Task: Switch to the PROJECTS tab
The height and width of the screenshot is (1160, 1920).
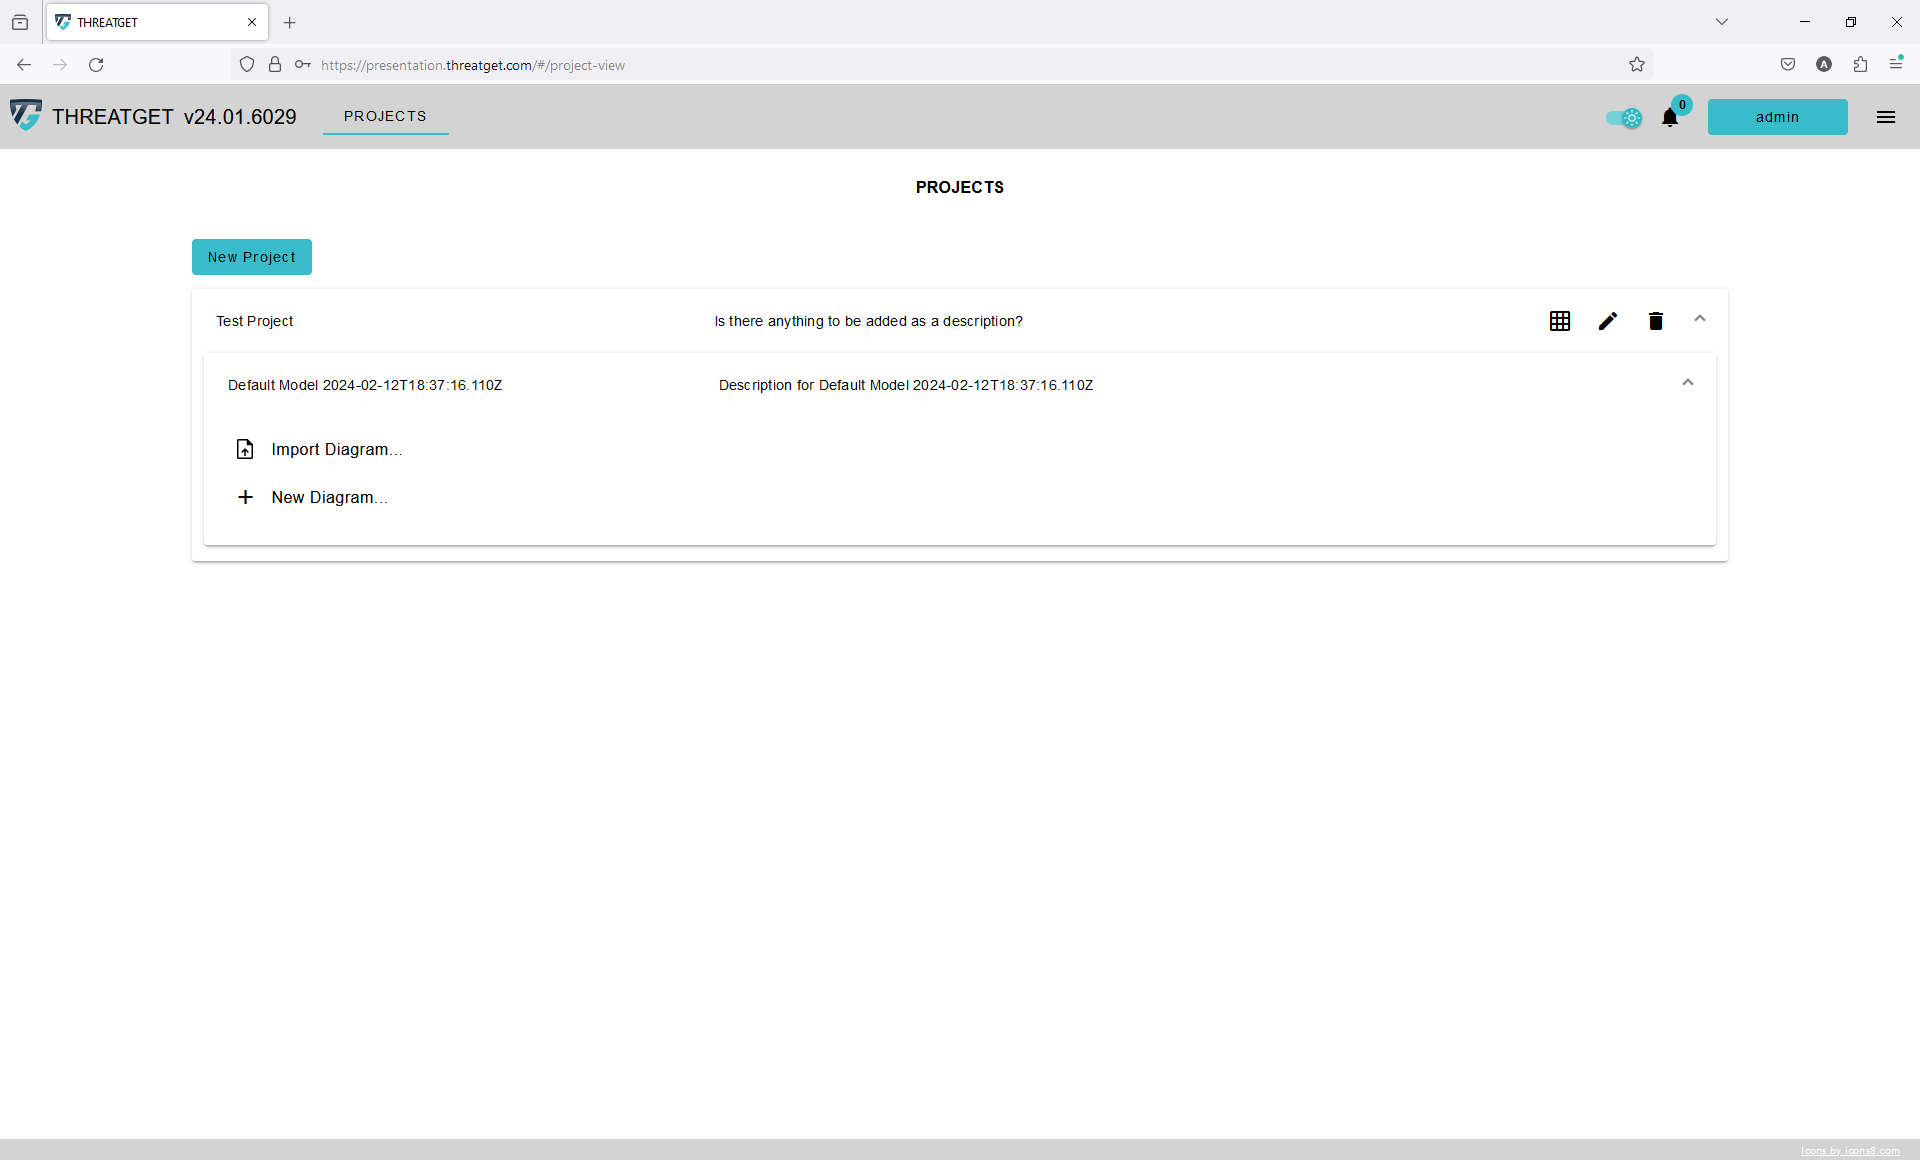Action: 385,116
